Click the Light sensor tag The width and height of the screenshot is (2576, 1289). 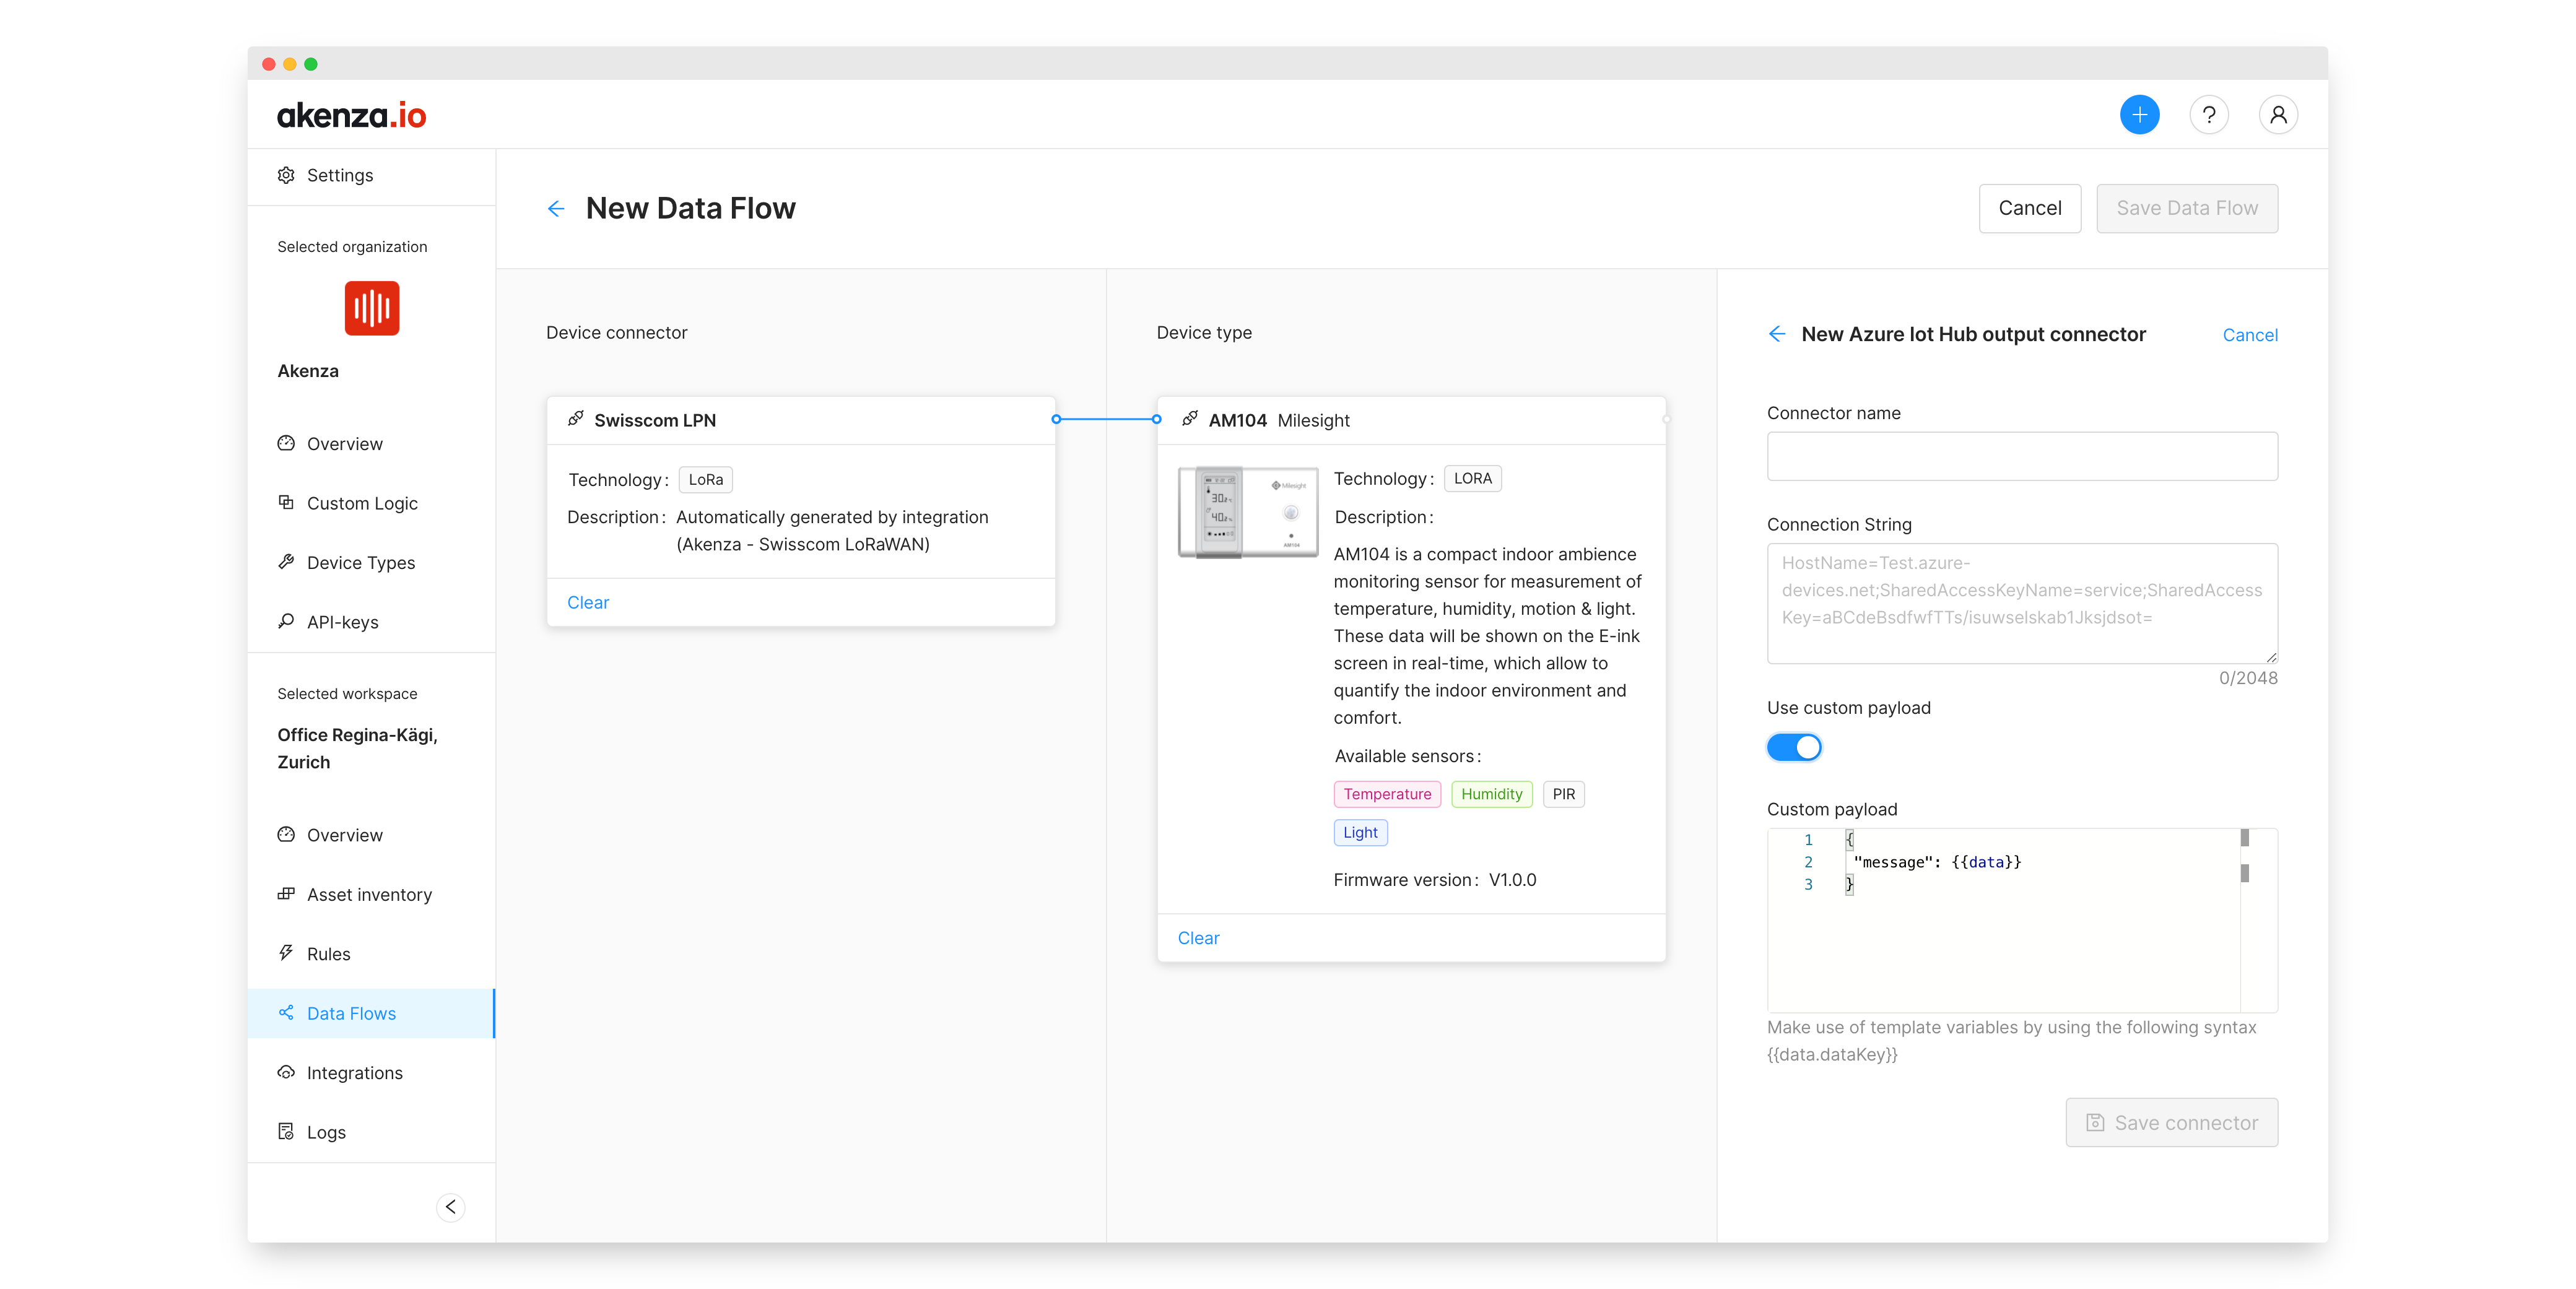1360,832
